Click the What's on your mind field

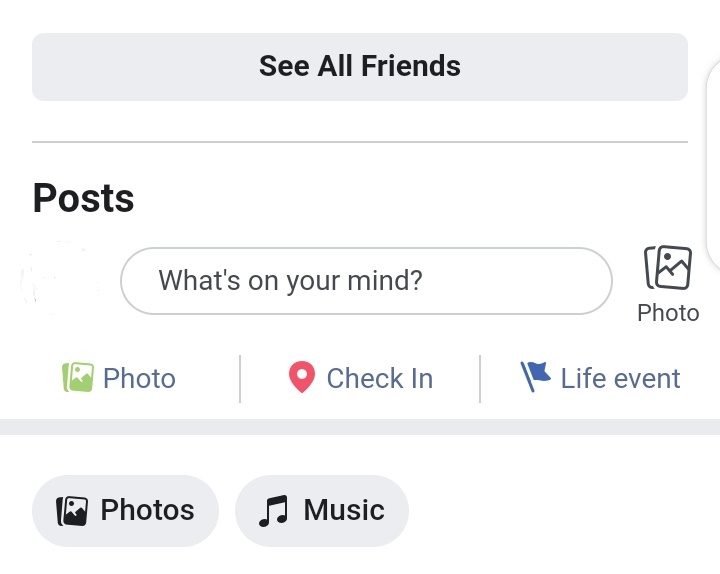(x=365, y=281)
